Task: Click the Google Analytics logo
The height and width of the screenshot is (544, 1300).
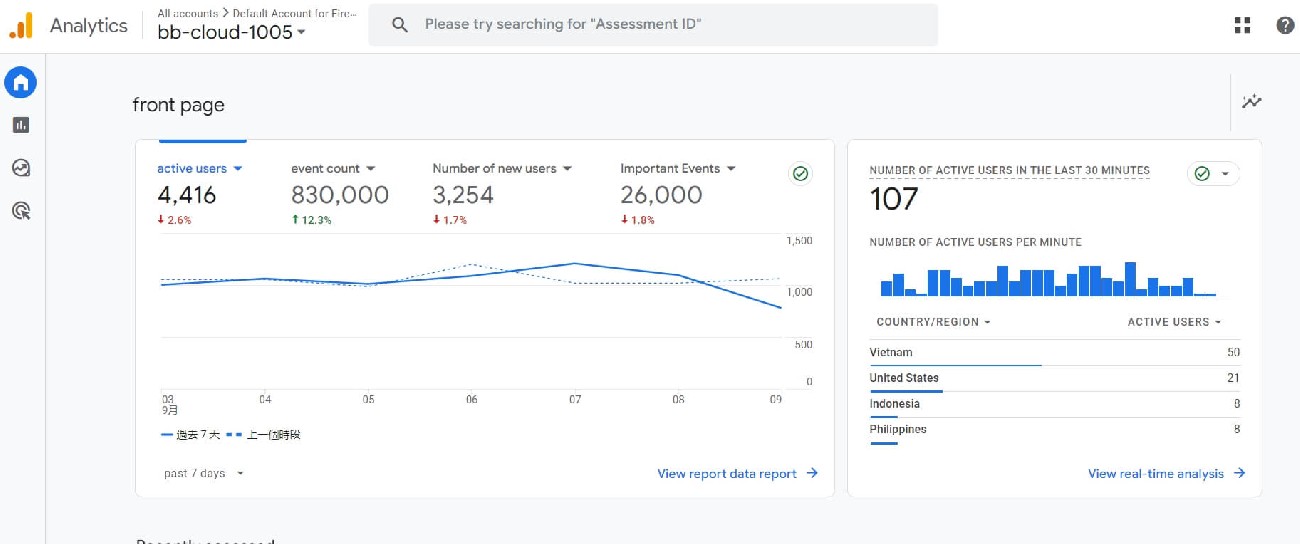Action: tap(21, 26)
